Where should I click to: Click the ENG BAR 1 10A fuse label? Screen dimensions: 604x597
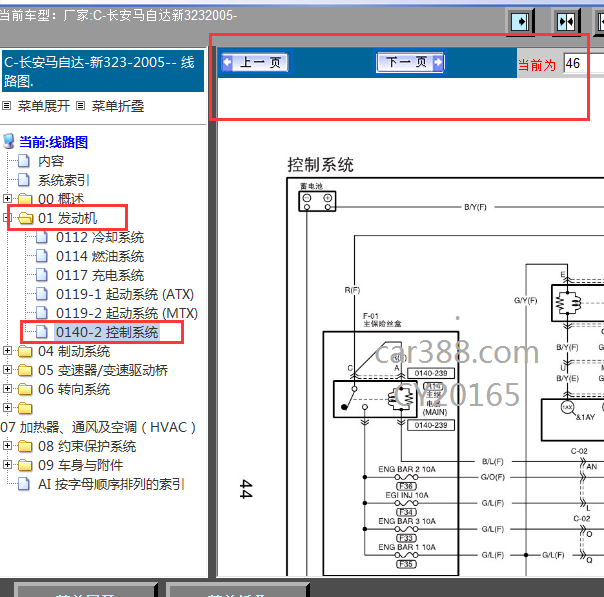(x=407, y=547)
